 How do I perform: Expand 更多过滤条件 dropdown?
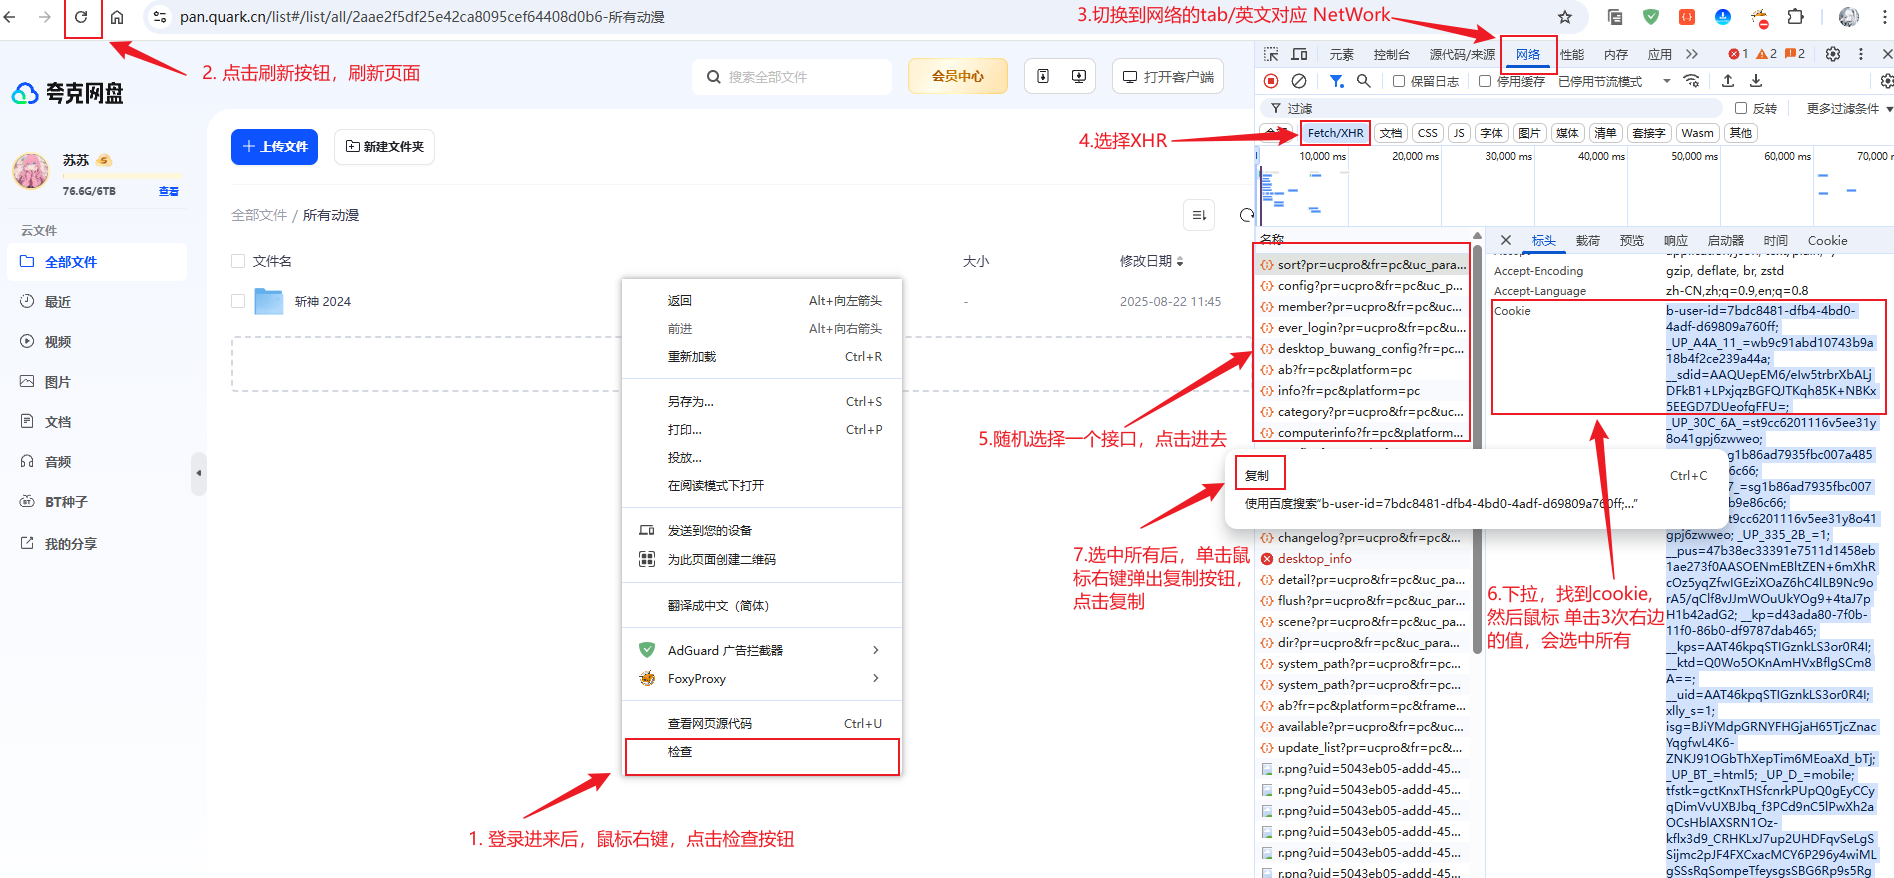[x=1848, y=108]
